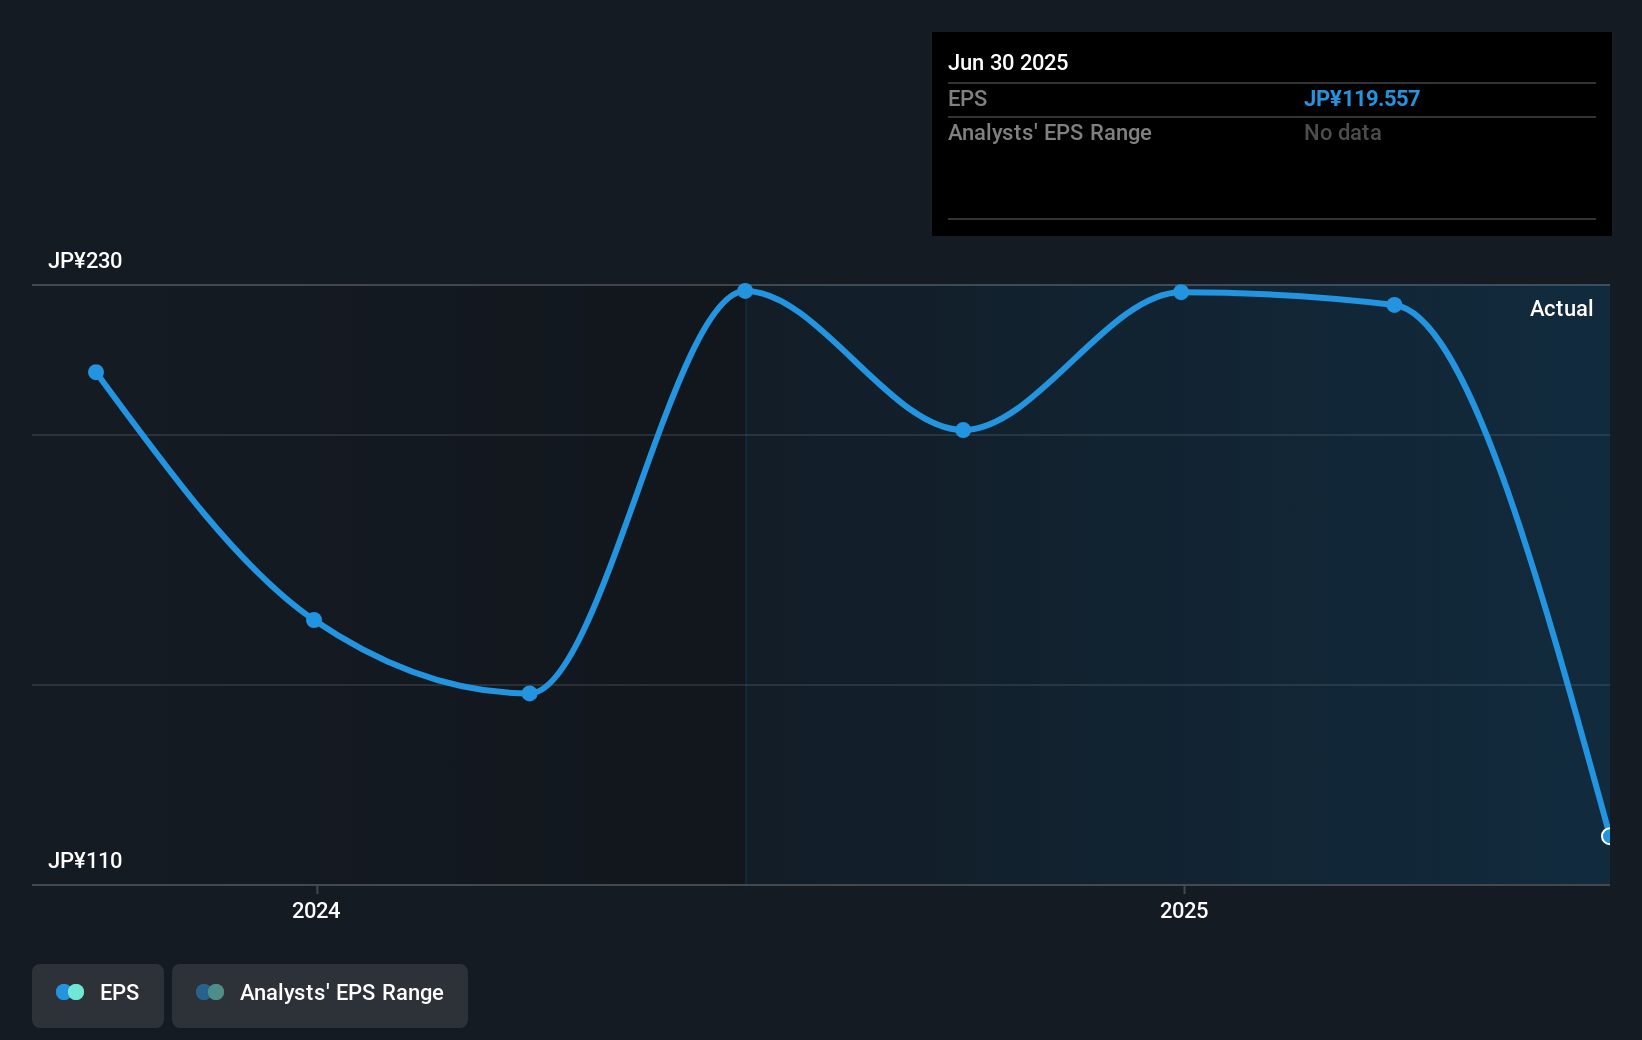Click the Analysts' EPS Range legend dots icon
Image resolution: width=1642 pixels, height=1040 pixels.
[x=210, y=992]
